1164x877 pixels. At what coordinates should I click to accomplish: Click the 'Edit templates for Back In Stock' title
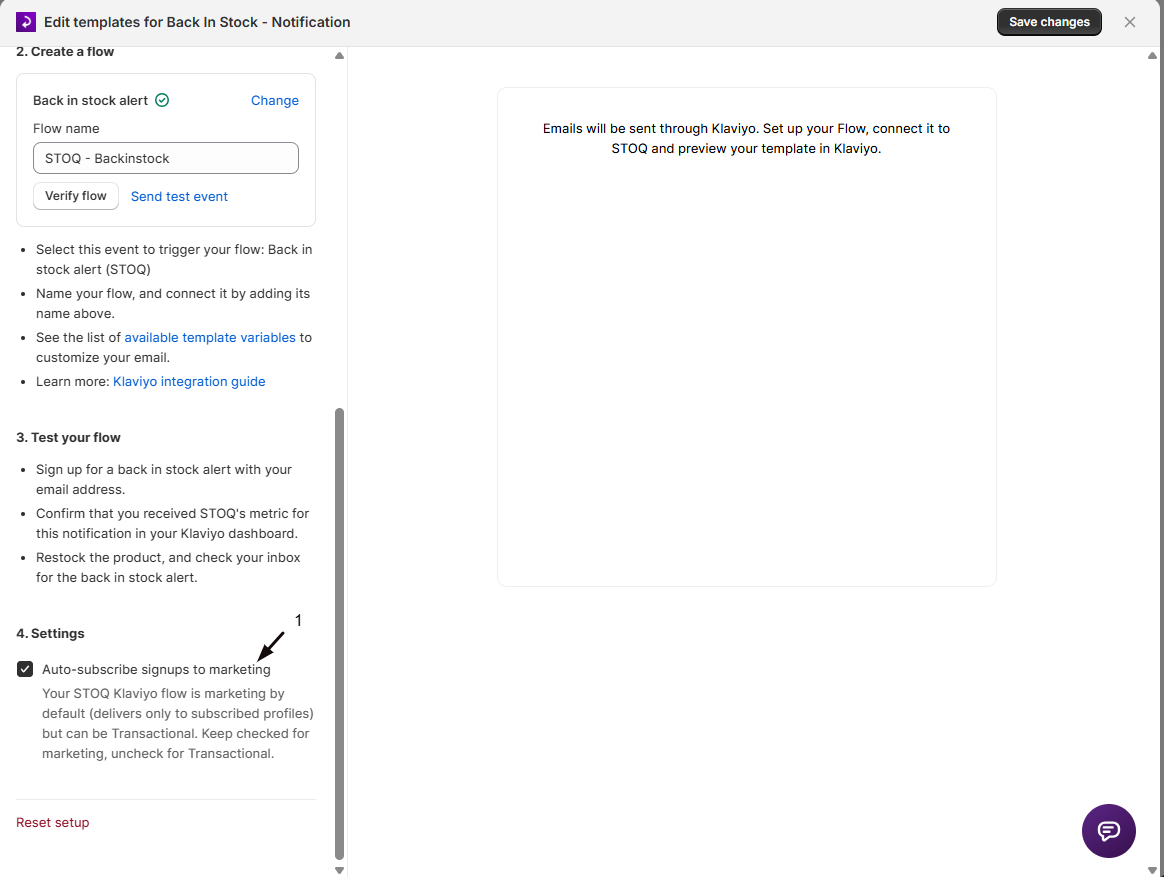point(197,22)
